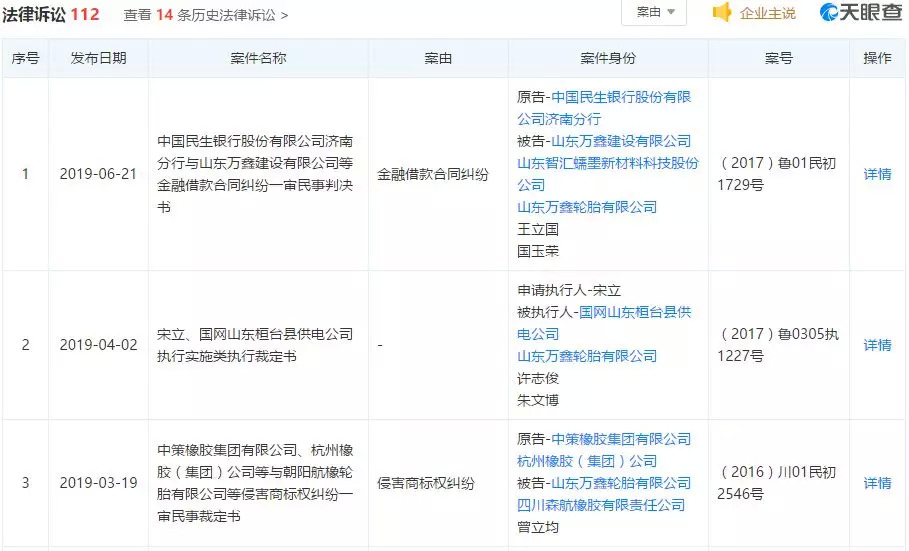This screenshot has width=909, height=551.
Task: Click the 企业主说 speaker icon
Action: [722, 12]
